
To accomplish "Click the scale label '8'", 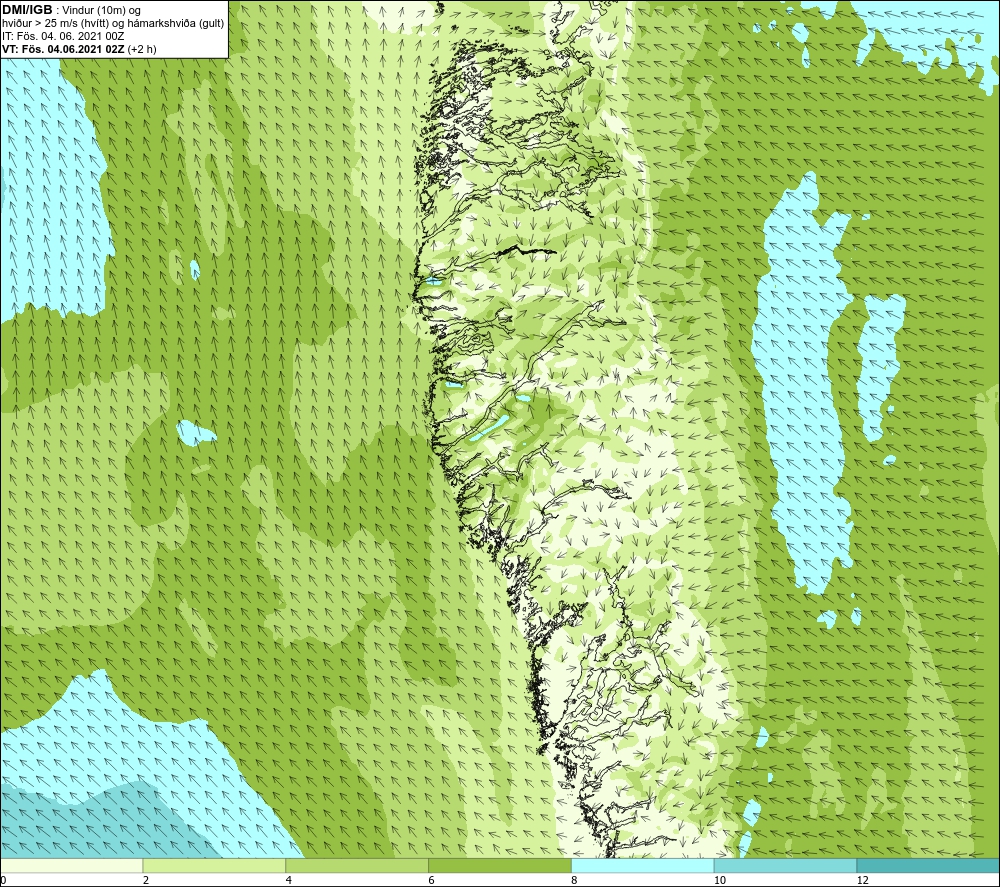I will (x=575, y=880).
